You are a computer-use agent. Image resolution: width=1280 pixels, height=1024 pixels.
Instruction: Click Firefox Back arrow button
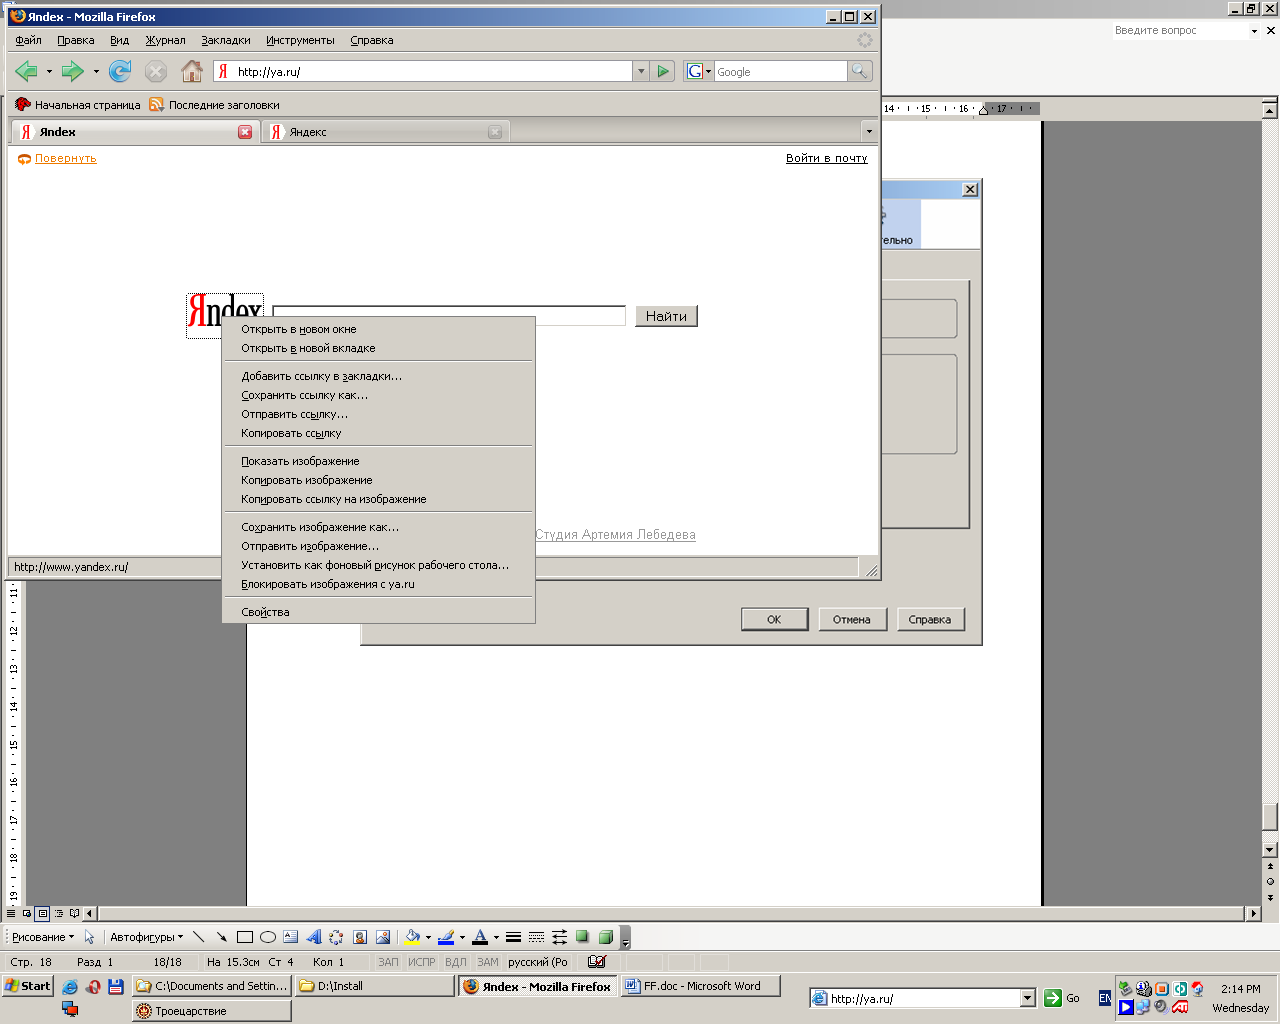27,71
